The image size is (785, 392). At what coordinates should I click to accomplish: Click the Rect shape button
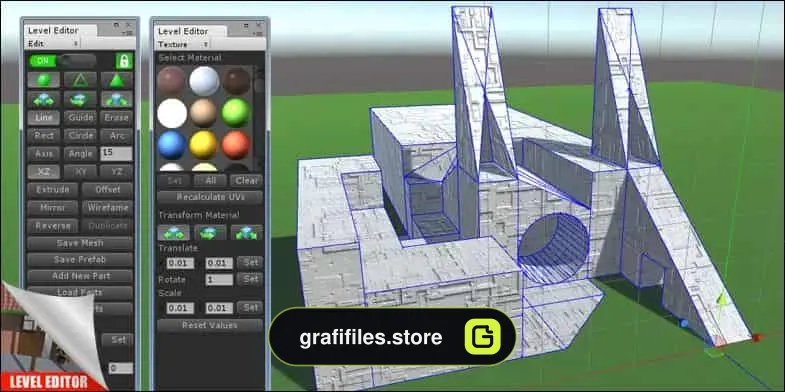[44, 136]
